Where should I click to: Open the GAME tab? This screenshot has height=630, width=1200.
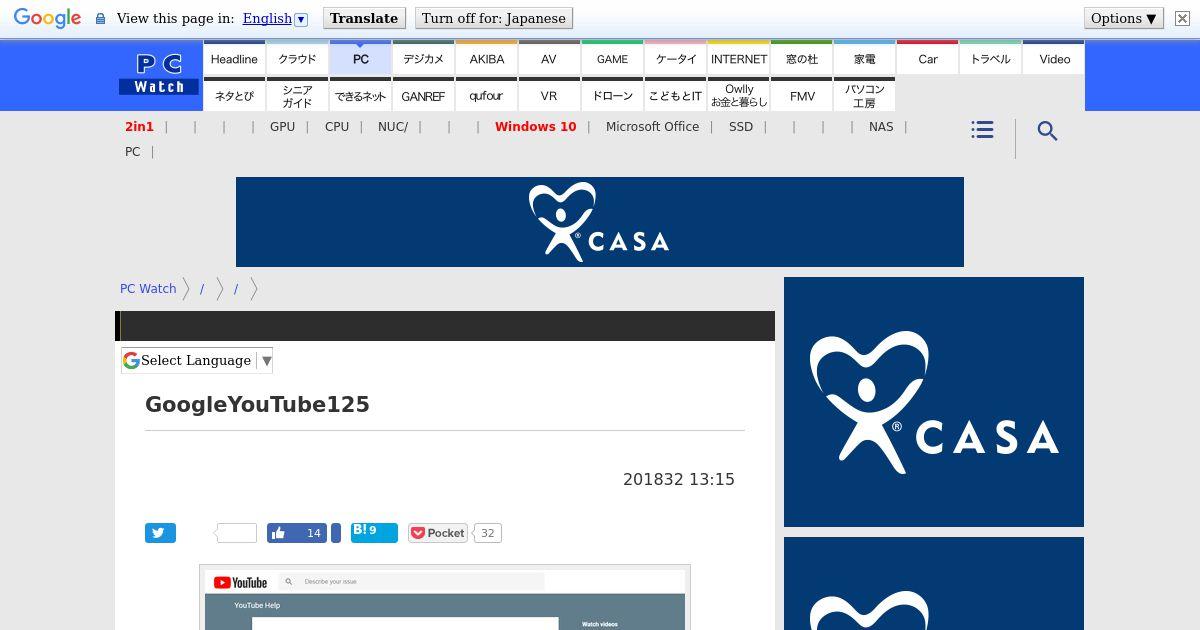pos(612,58)
